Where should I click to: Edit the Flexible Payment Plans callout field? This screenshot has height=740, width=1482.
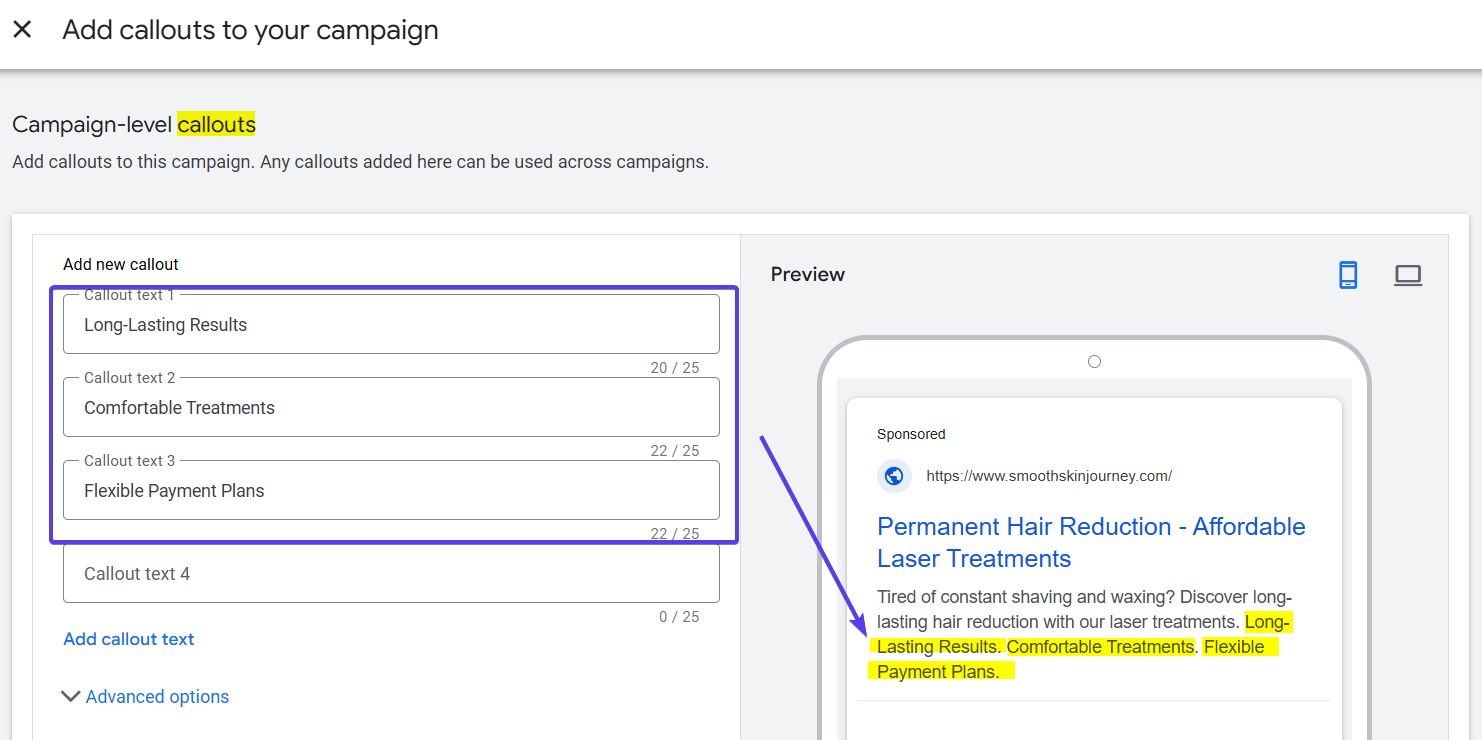[x=390, y=490]
